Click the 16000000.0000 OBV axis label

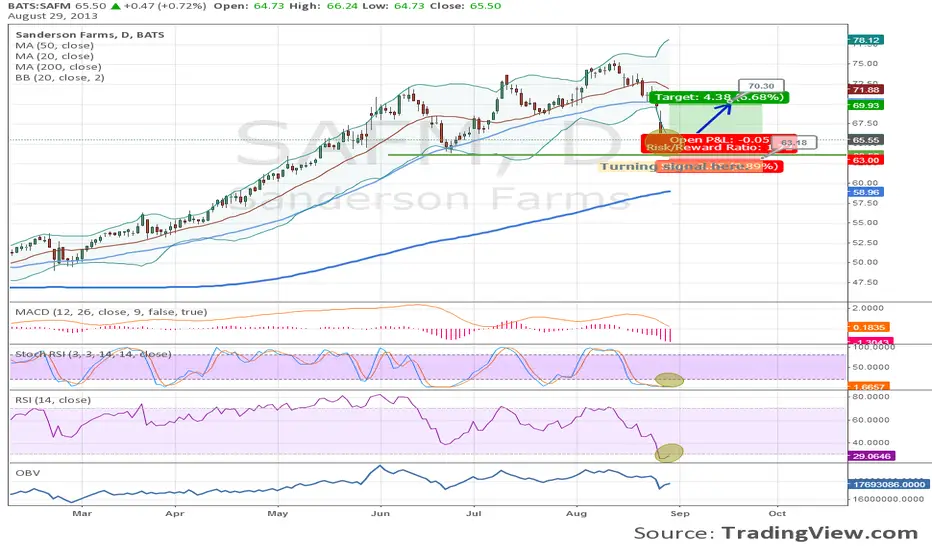tap(889, 499)
